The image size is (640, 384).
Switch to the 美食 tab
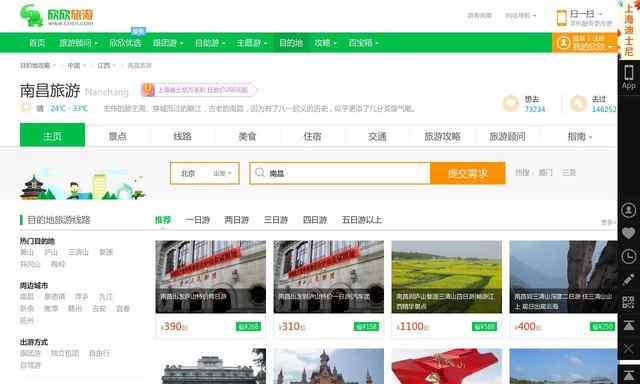point(247,136)
